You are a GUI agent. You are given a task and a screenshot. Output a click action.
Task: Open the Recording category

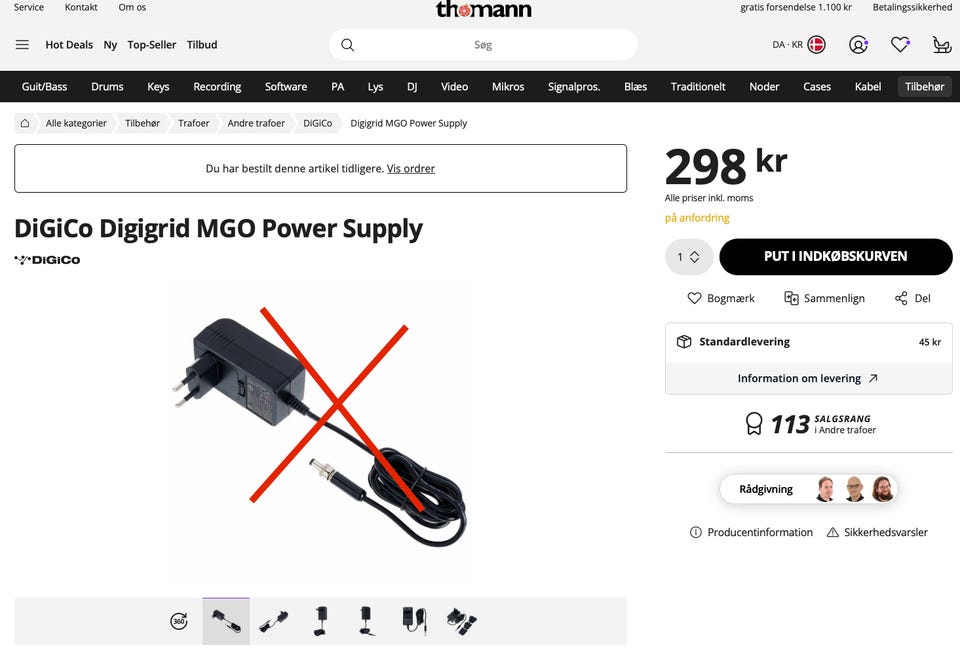(x=217, y=86)
